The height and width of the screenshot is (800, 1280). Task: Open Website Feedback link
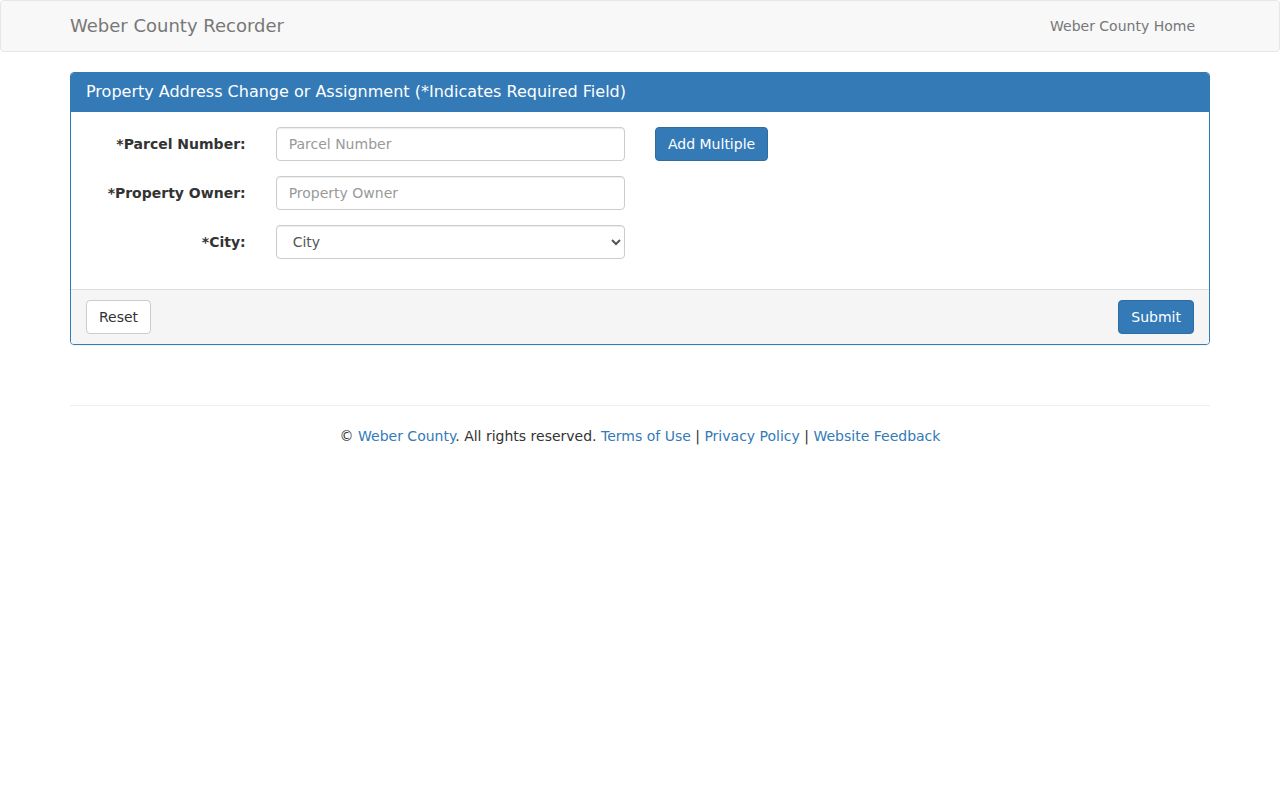tap(877, 436)
